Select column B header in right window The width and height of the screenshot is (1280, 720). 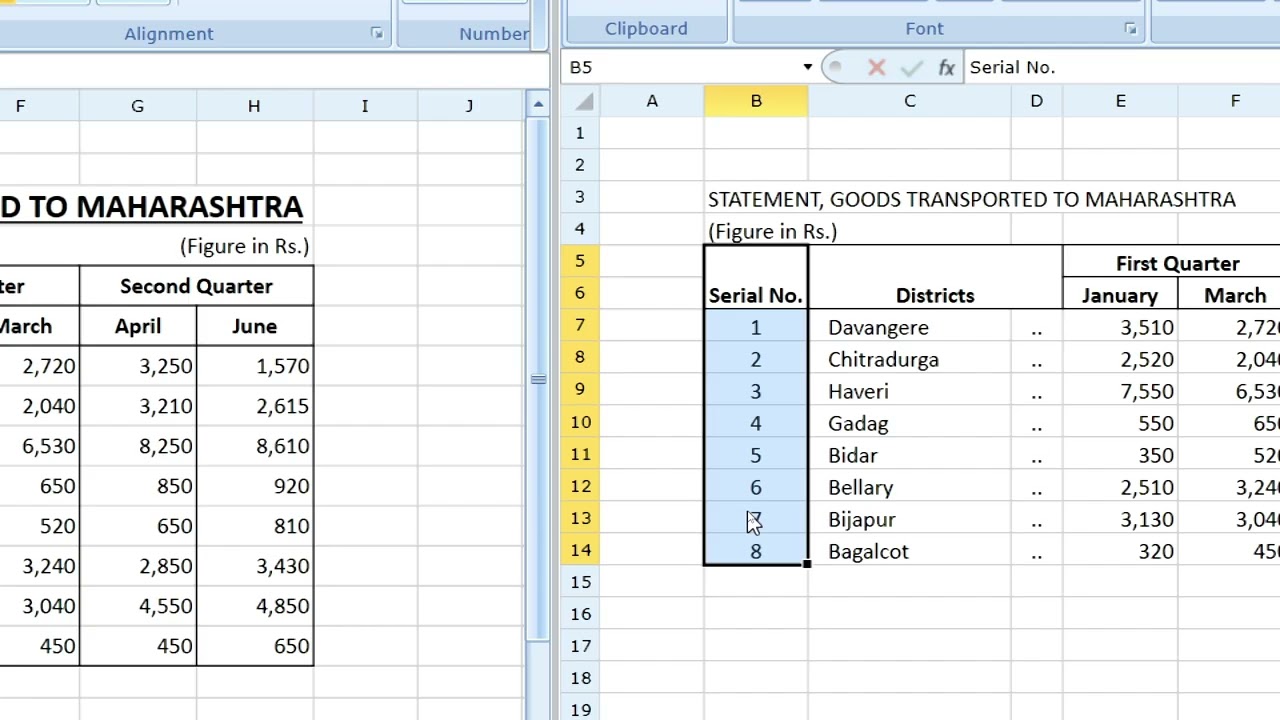coord(756,101)
